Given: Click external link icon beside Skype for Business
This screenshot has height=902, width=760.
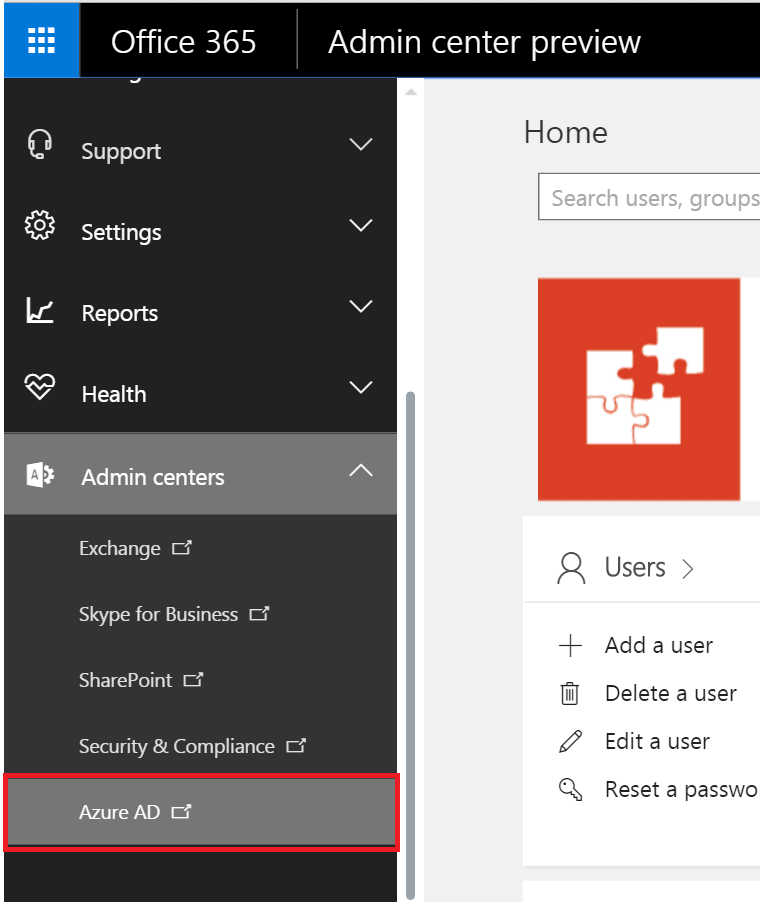Looking at the screenshot, I should tap(259, 614).
